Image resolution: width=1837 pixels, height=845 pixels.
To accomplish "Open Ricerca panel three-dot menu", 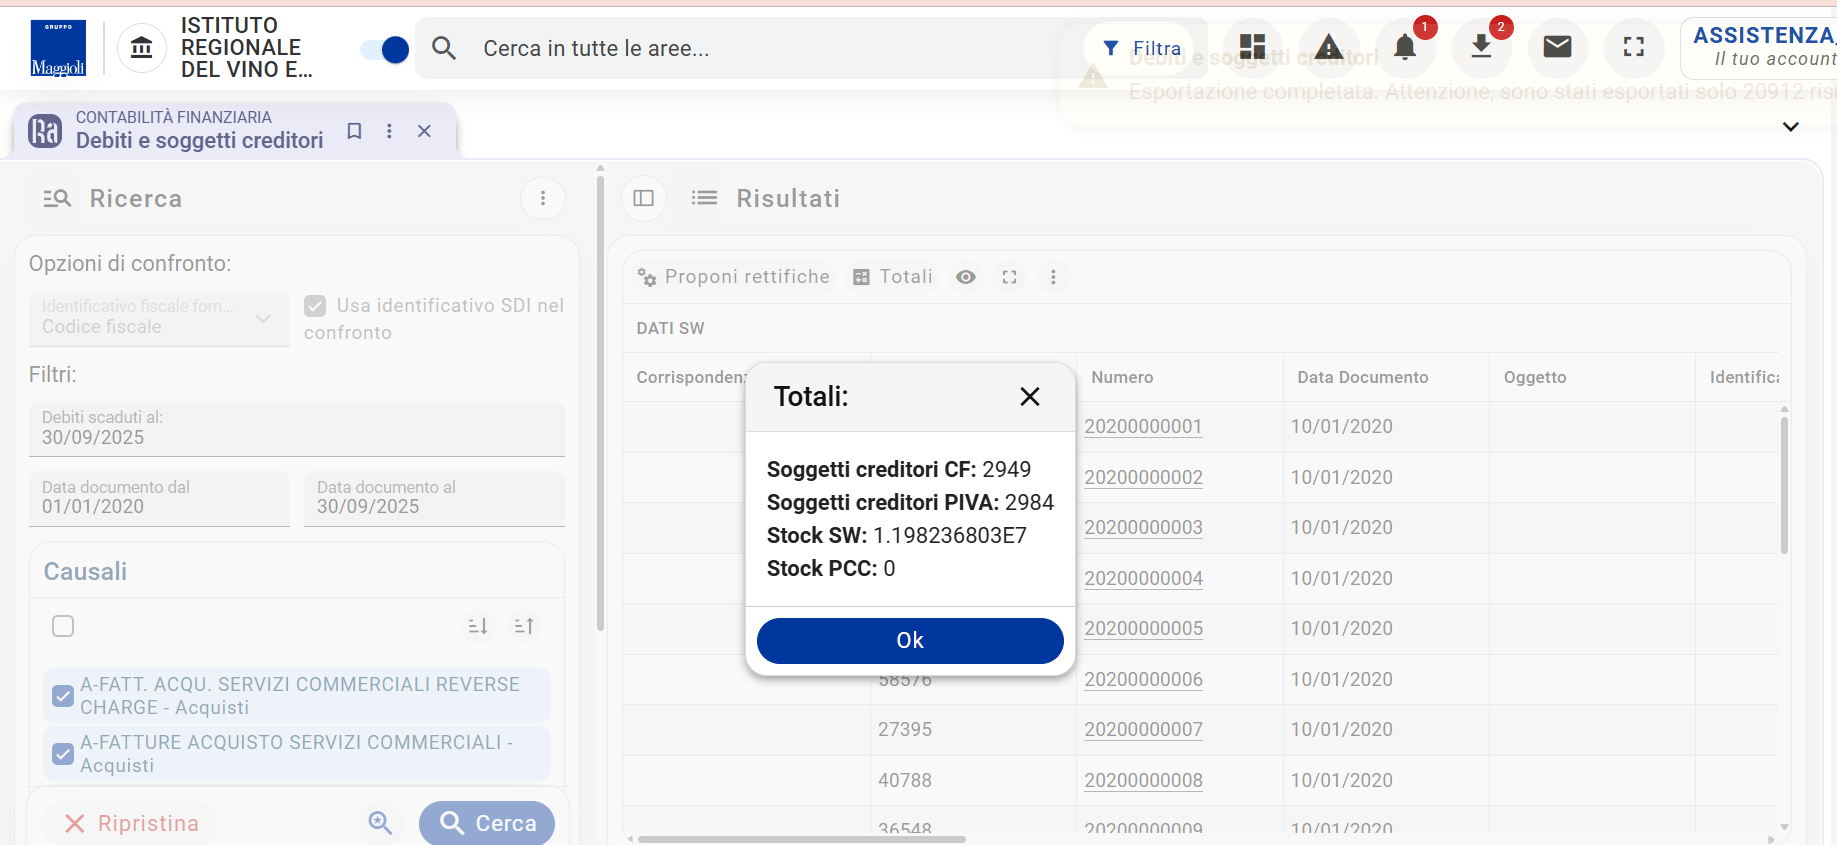I will click(x=543, y=198).
